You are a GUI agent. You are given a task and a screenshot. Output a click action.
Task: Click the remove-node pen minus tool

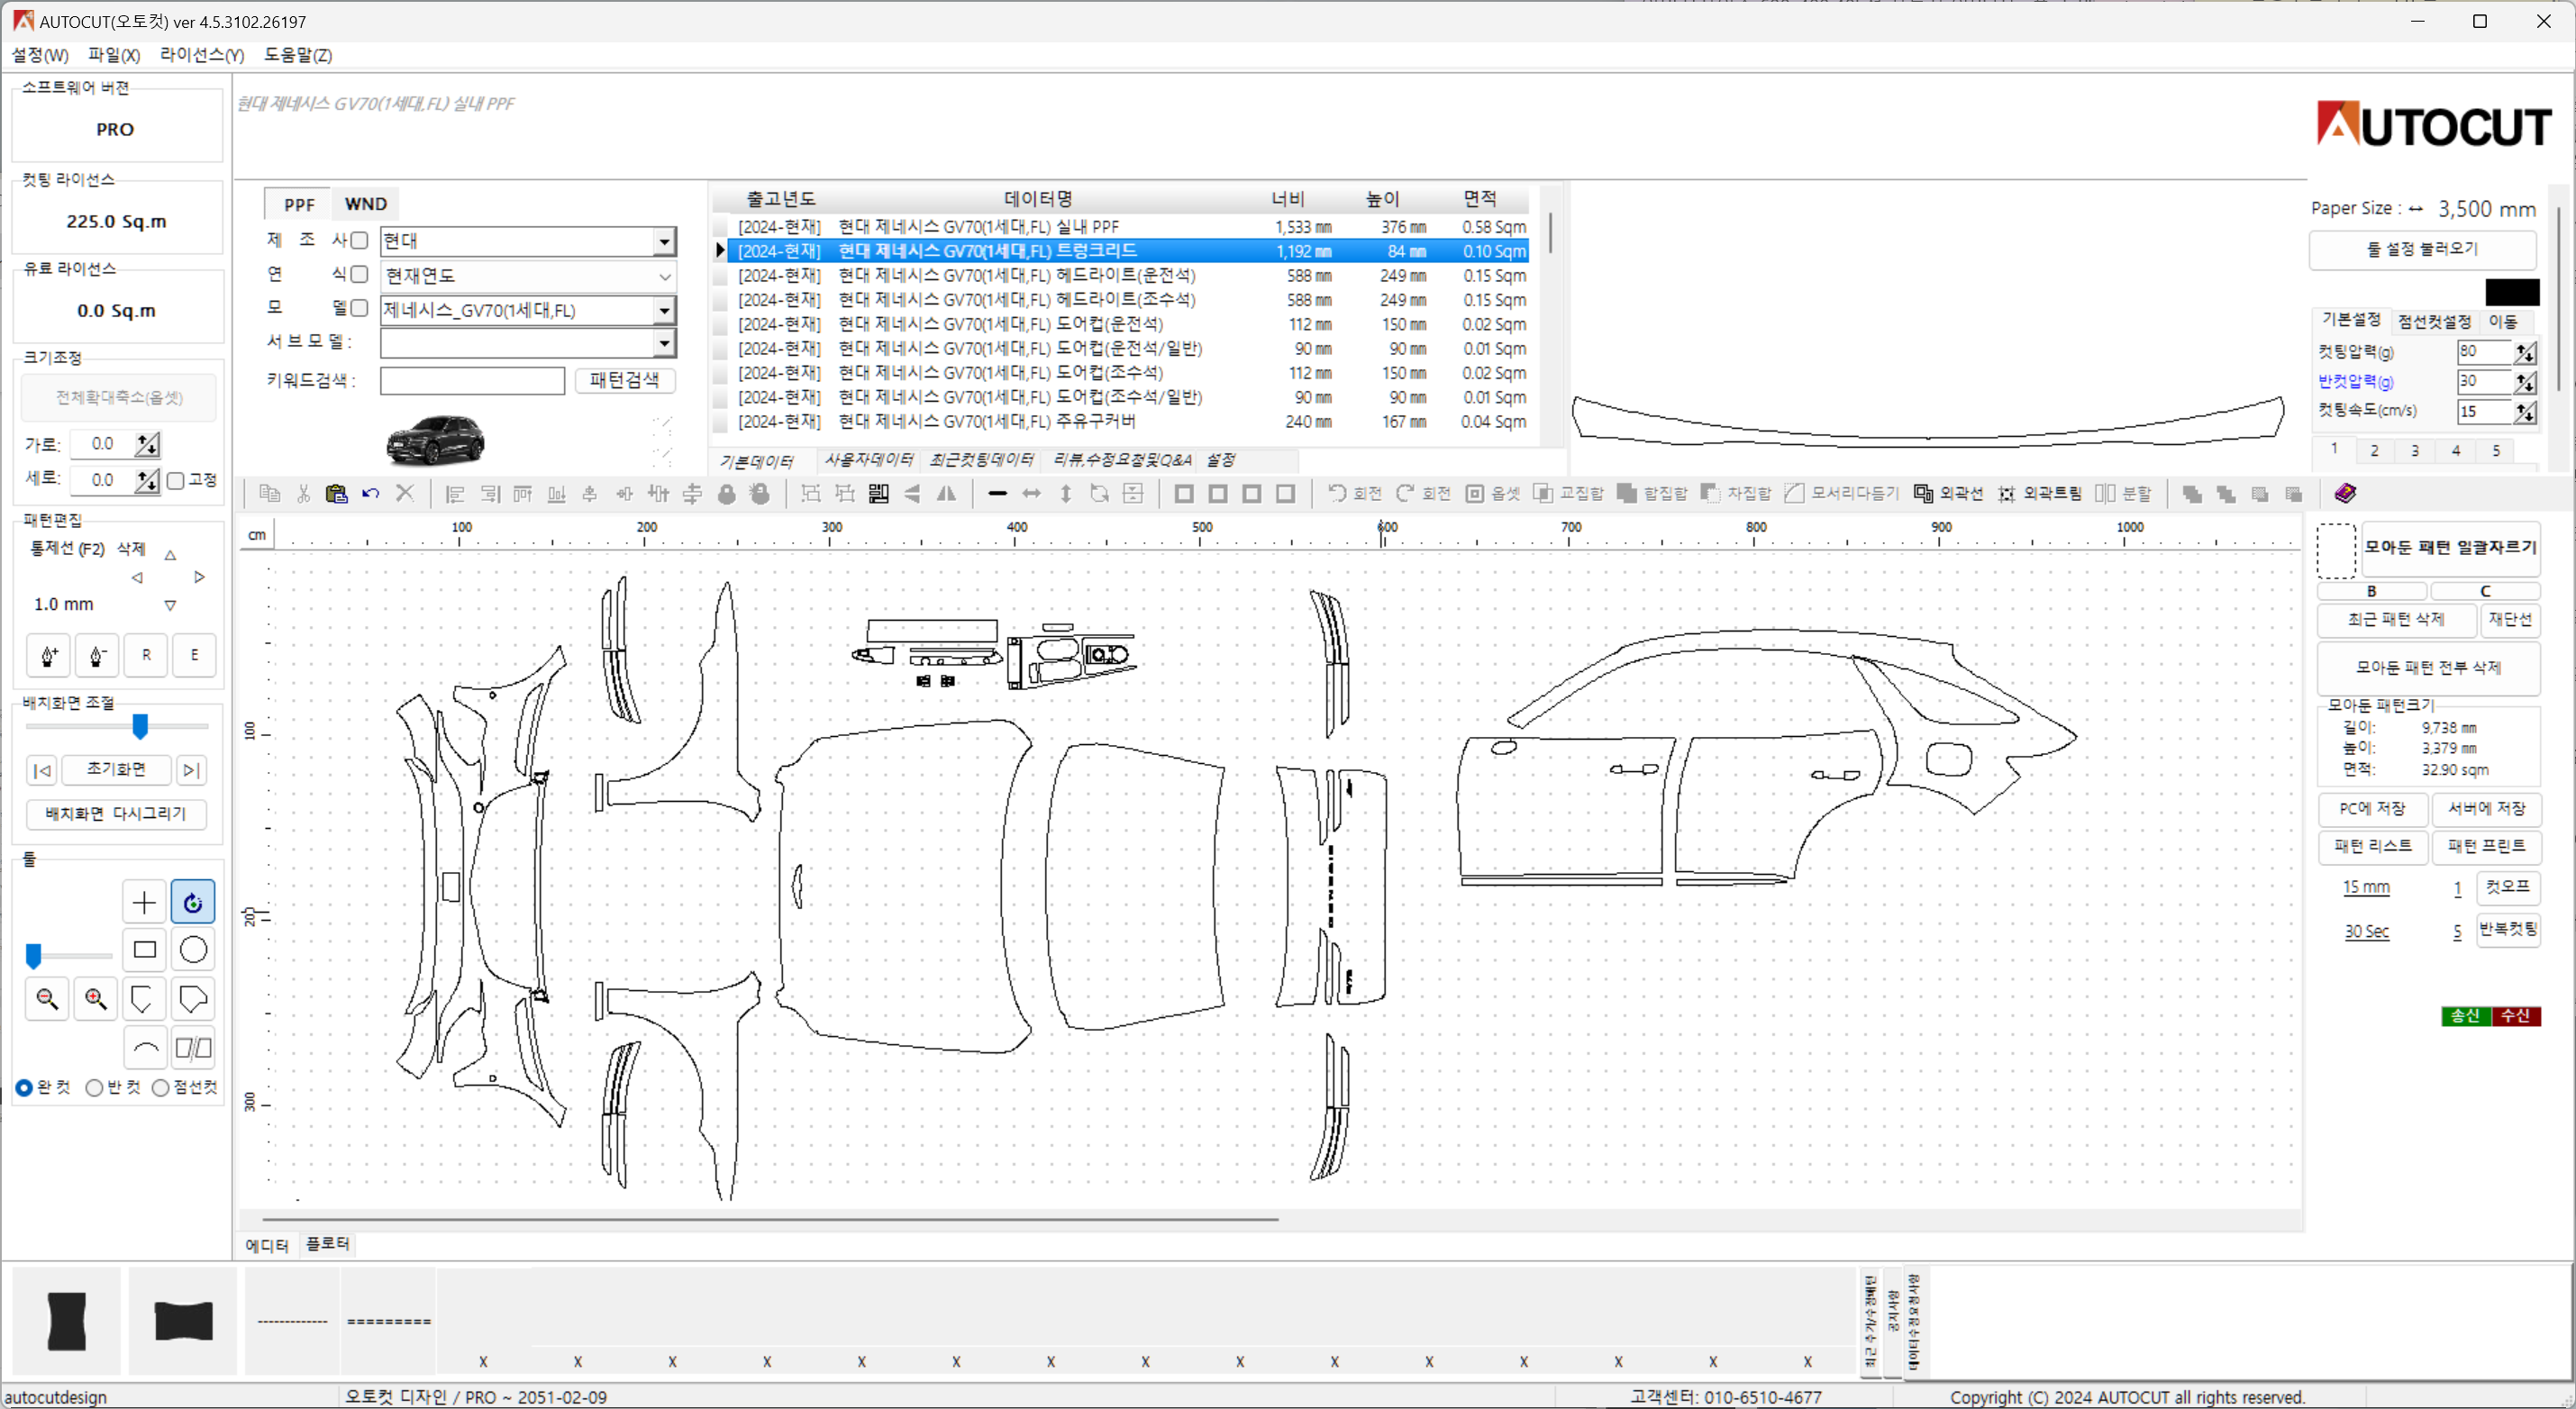(x=97, y=655)
